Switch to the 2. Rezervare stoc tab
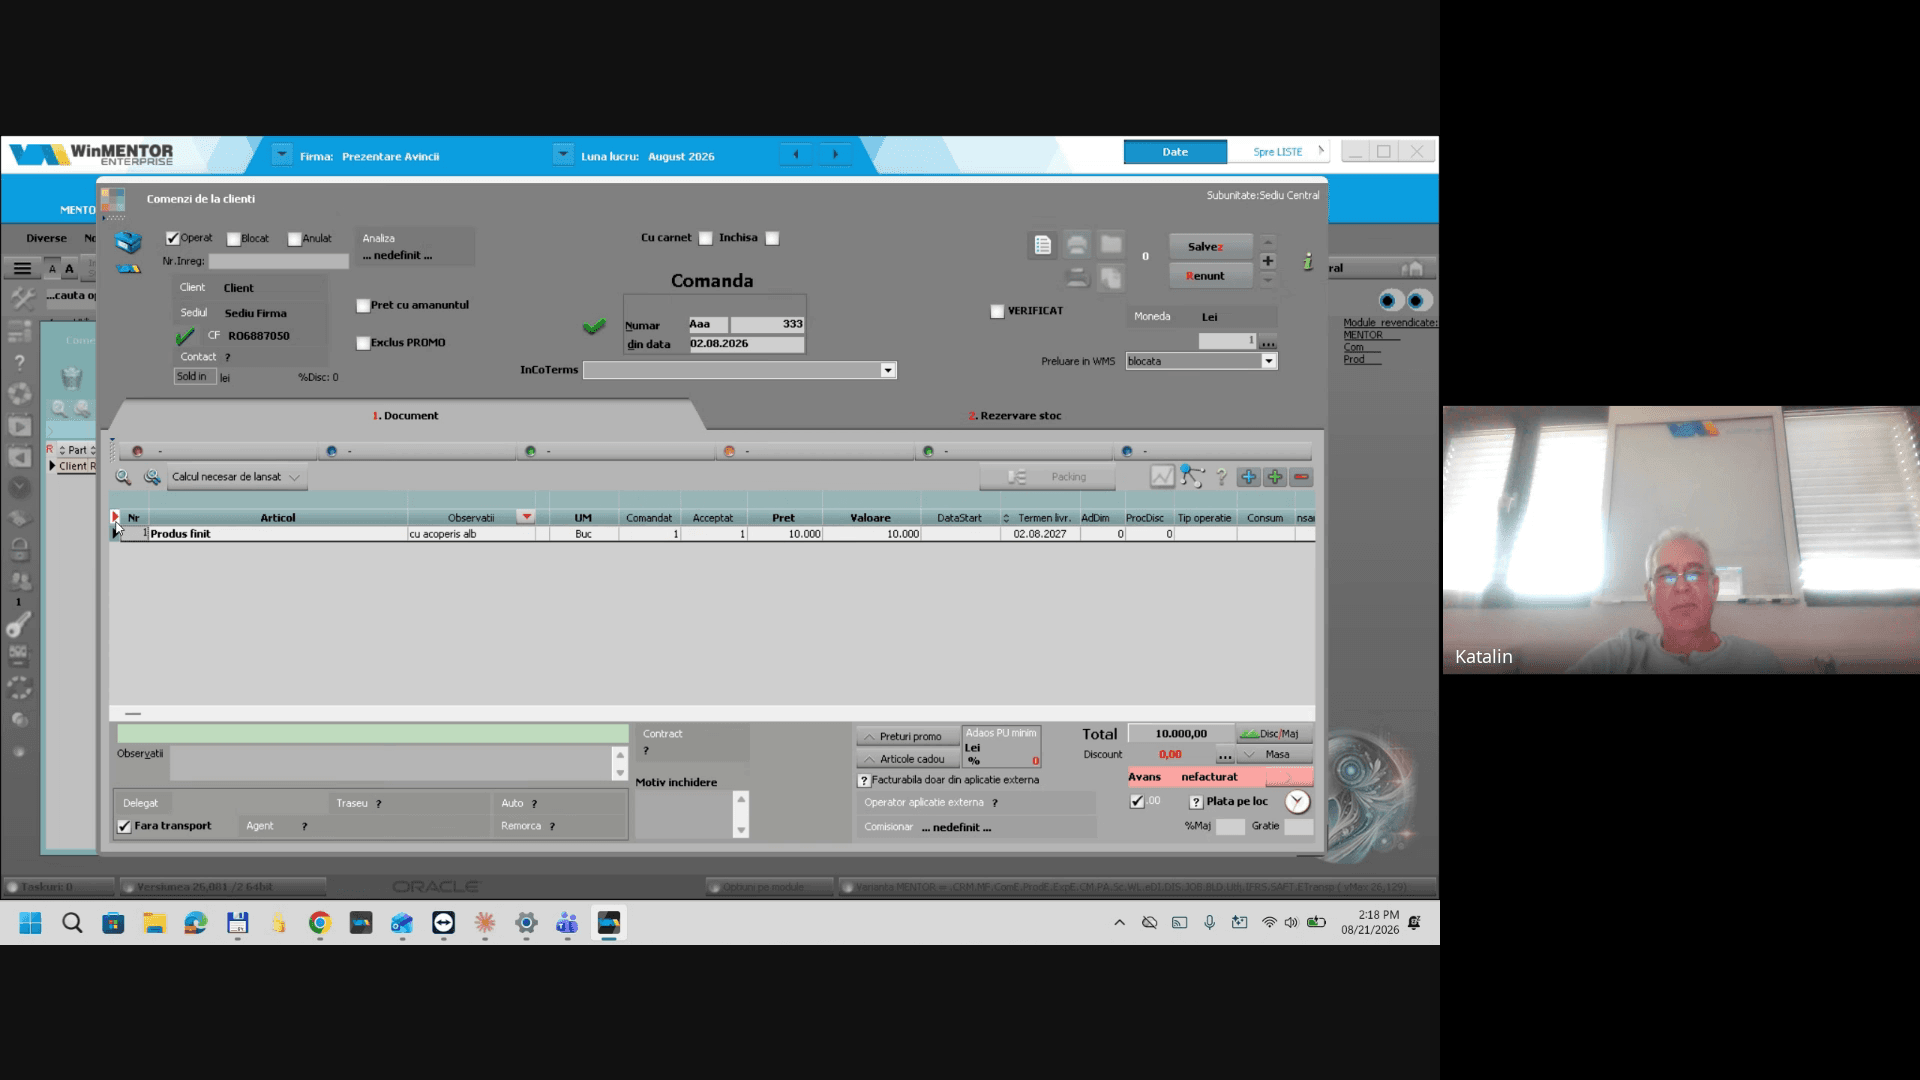Viewport: 1920px width, 1080px height. point(1015,415)
